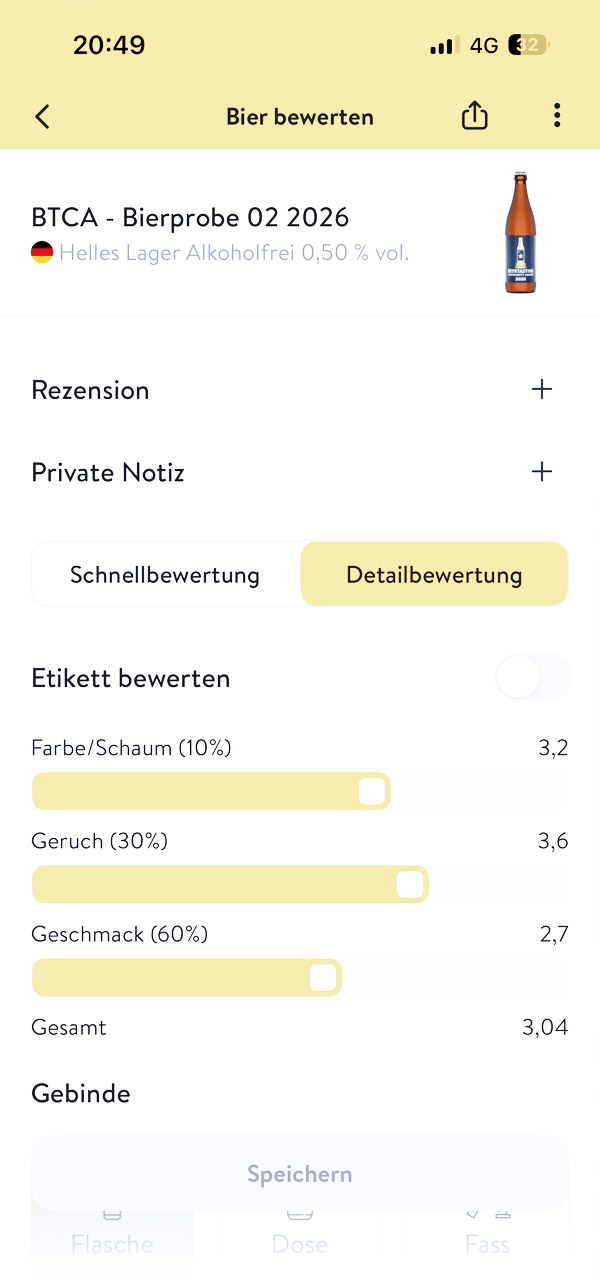This screenshot has height=1278, width=600.
Task: Click the Farbe/Schaum slider handle
Action: (x=372, y=792)
